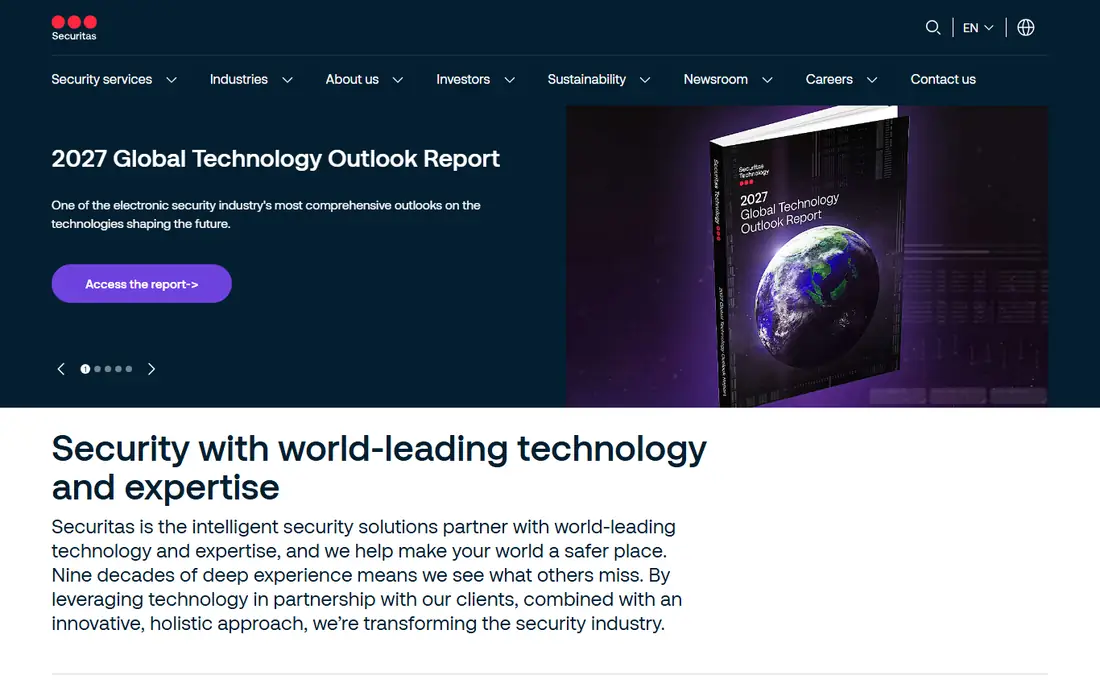Open the search magnifier icon
The height and width of the screenshot is (688, 1100).
coord(932,27)
